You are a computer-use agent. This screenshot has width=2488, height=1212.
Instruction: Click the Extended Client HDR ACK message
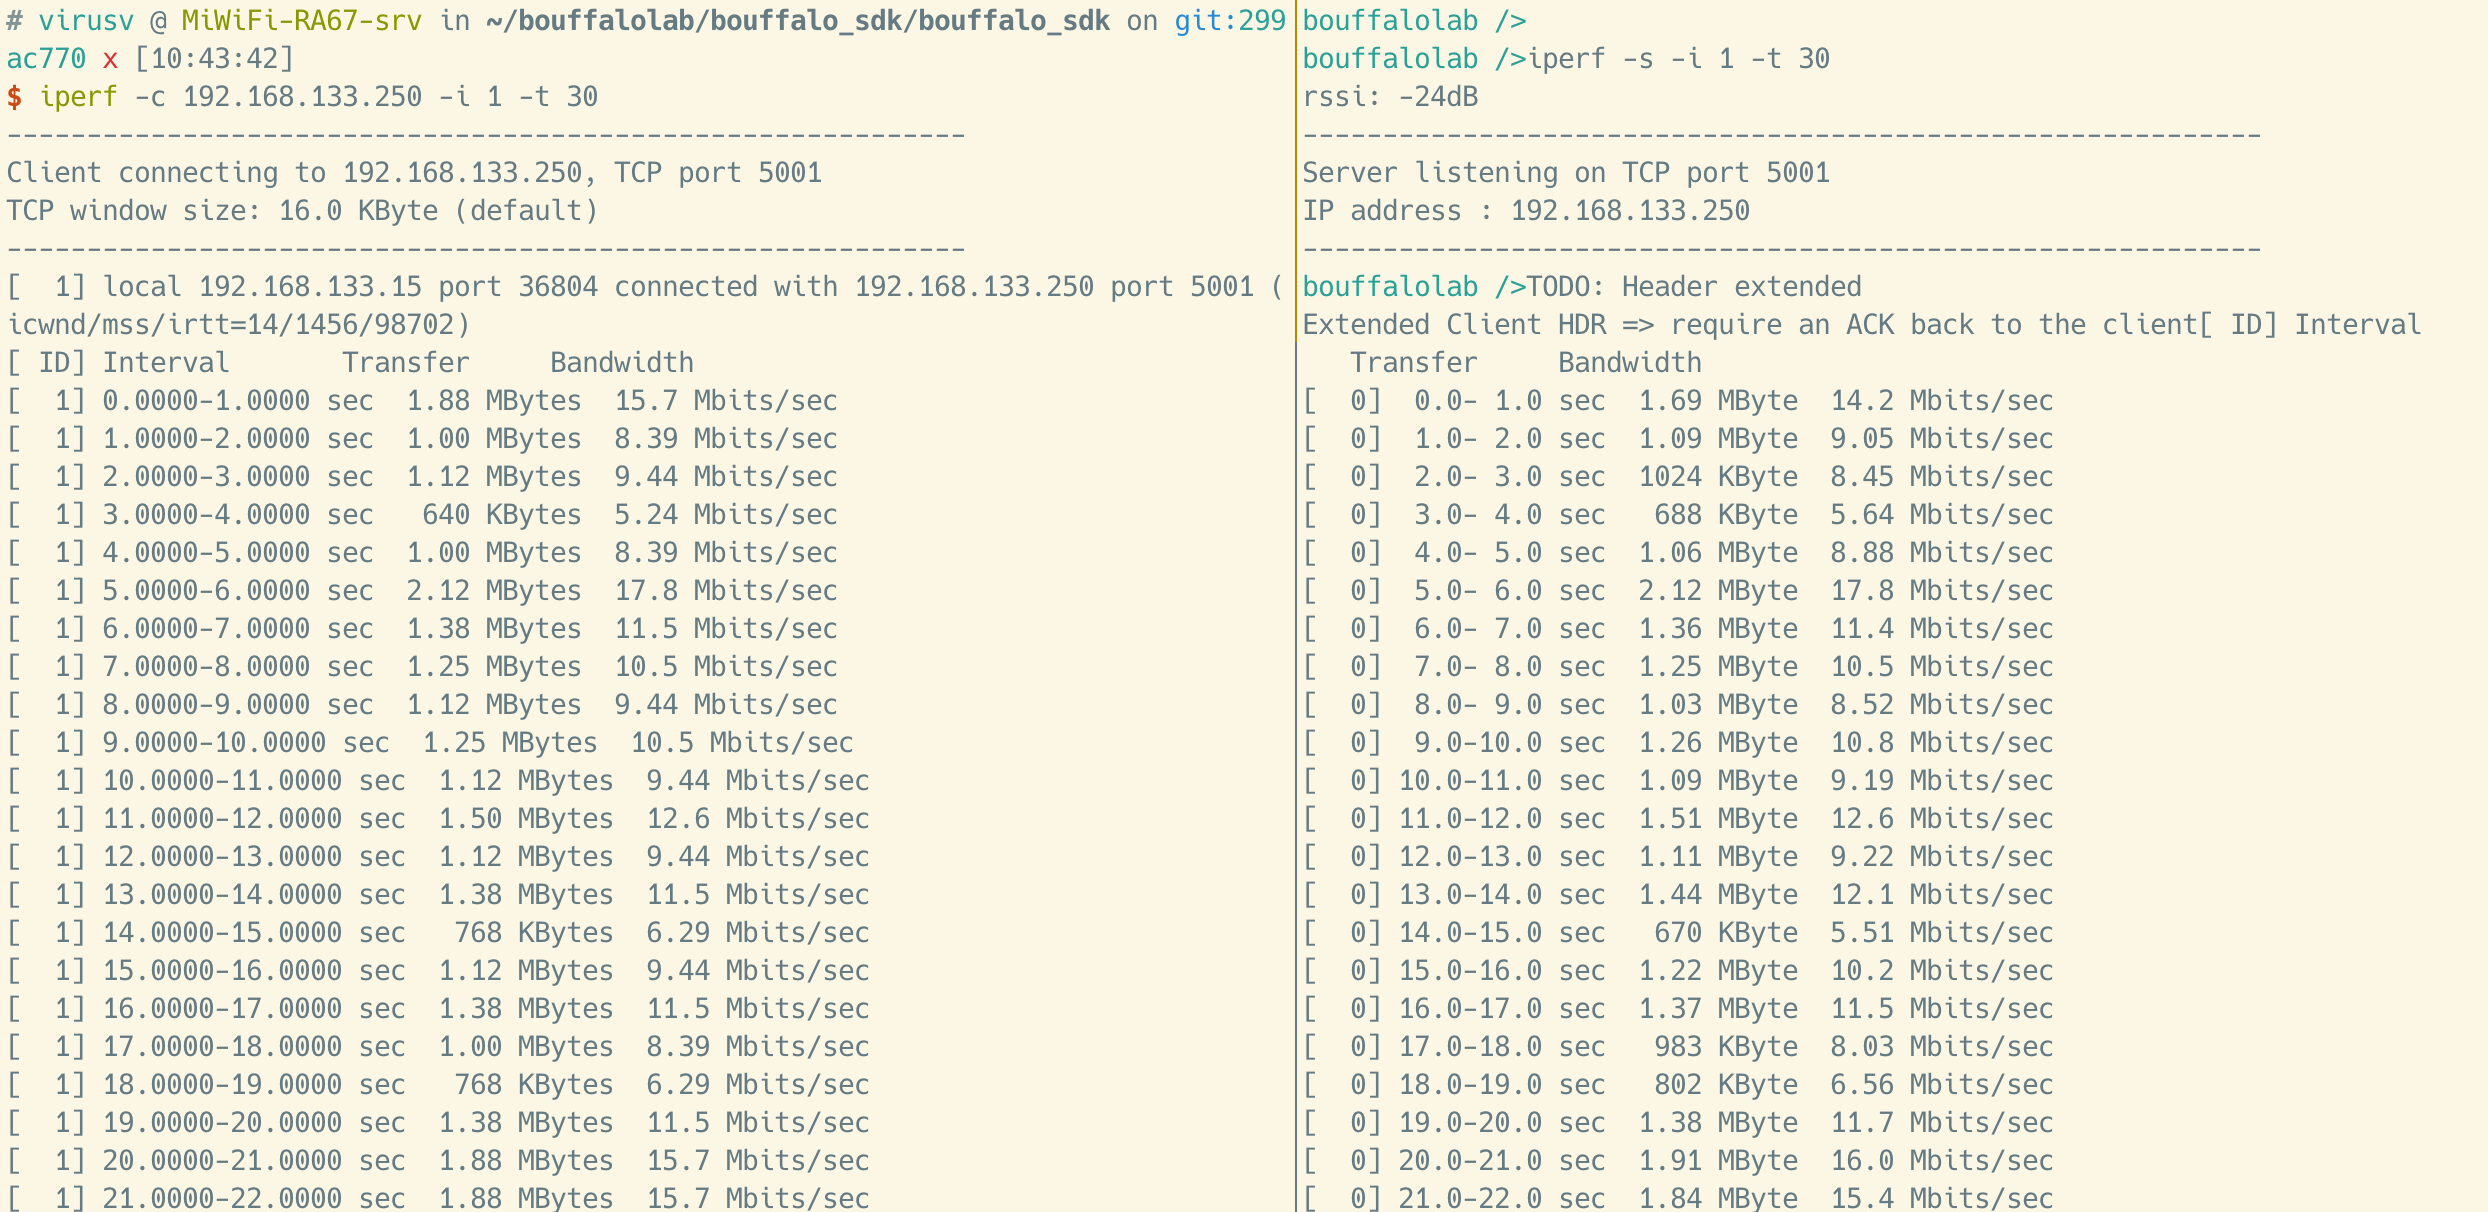[x=1750, y=325]
